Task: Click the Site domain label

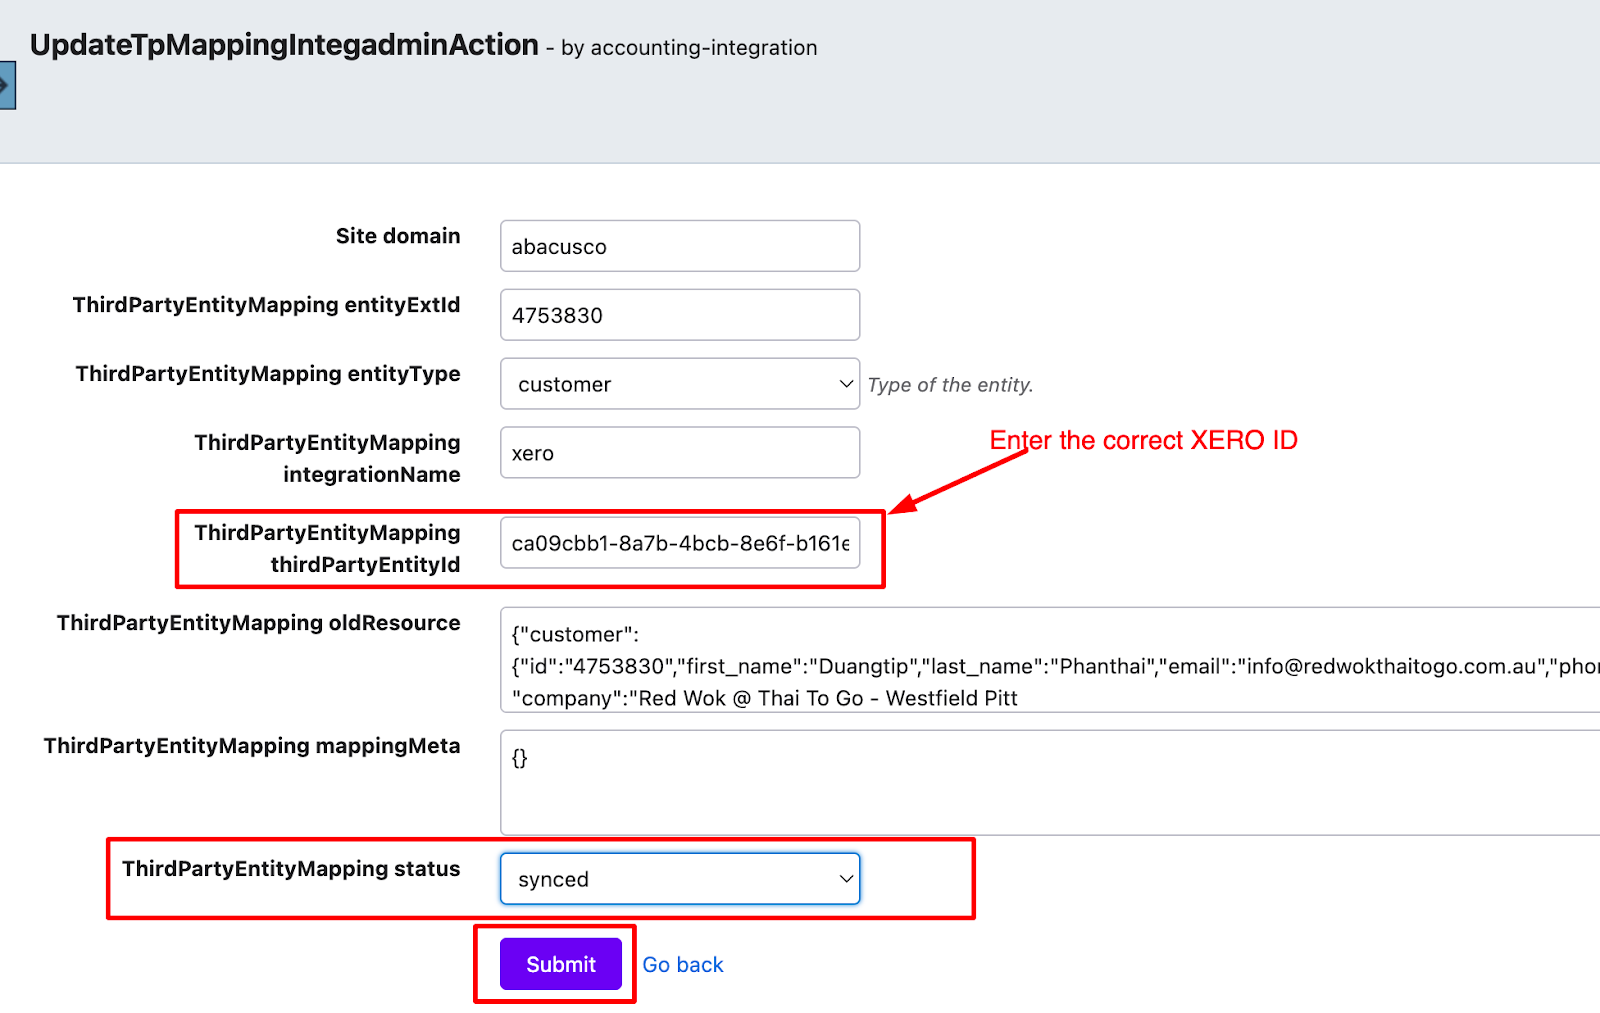Action: tap(398, 236)
